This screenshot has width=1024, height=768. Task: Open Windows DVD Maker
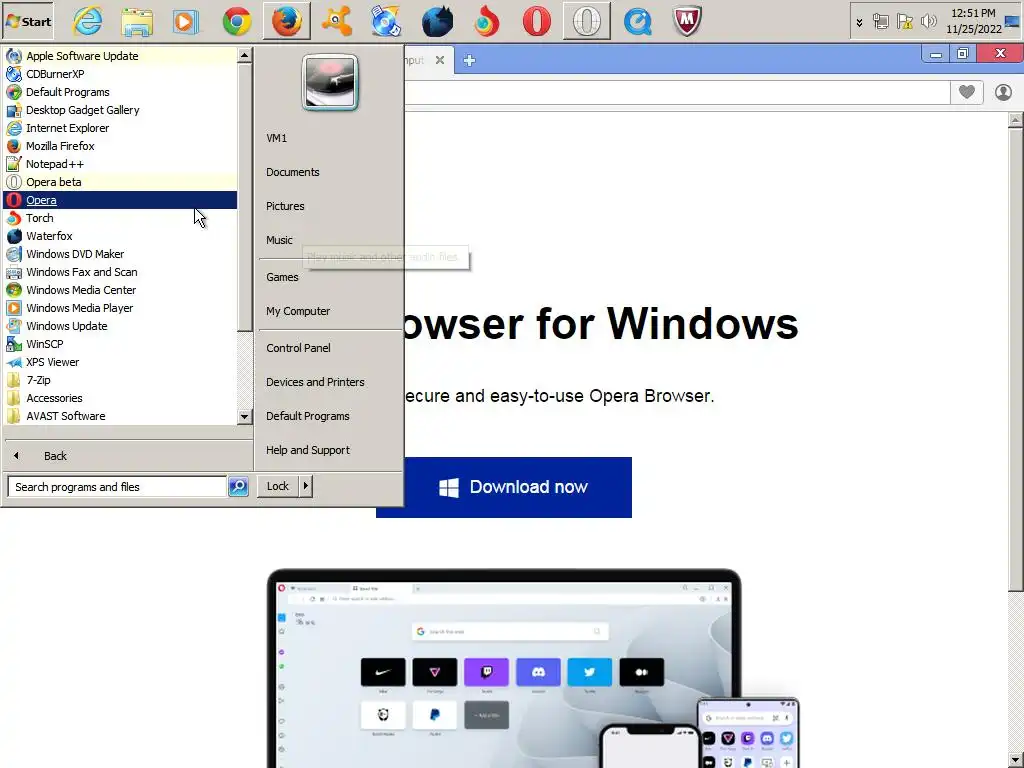coord(121,254)
